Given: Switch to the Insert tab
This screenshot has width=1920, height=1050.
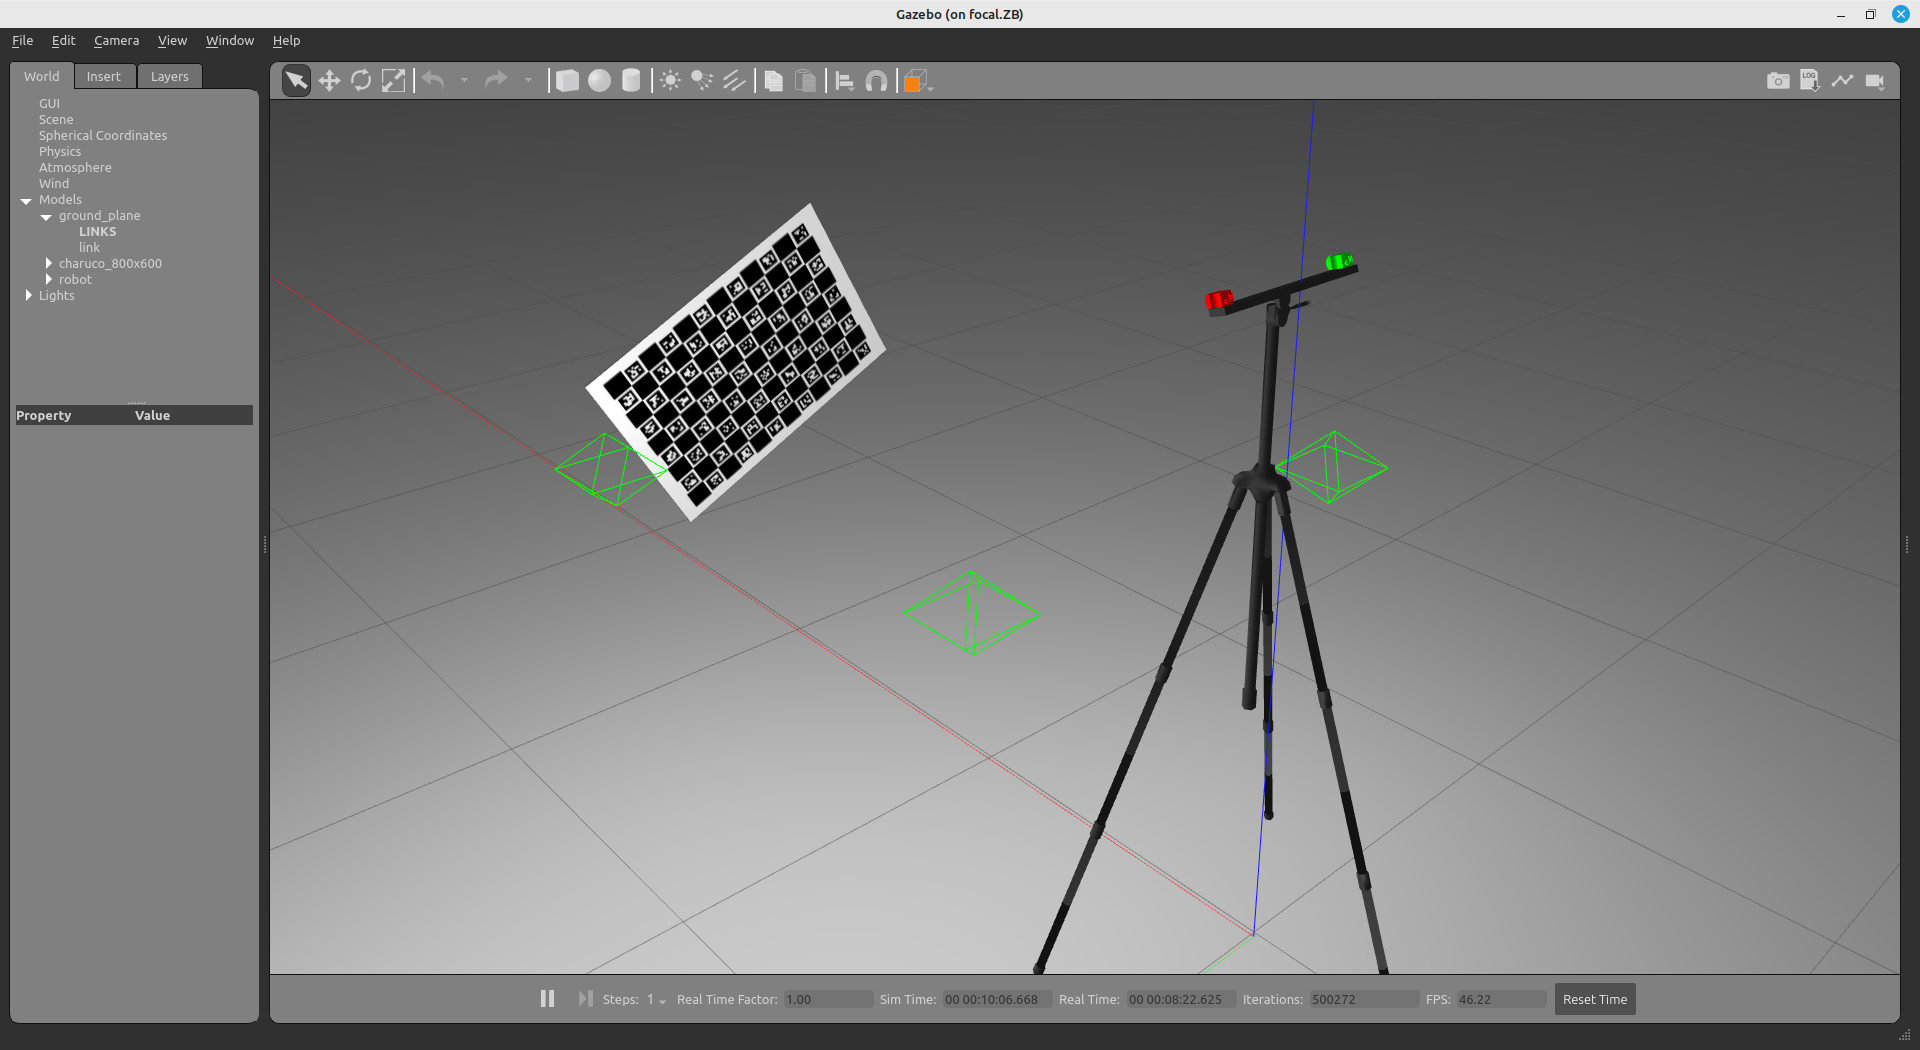Looking at the screenshot, I should (x=103, y=77).
